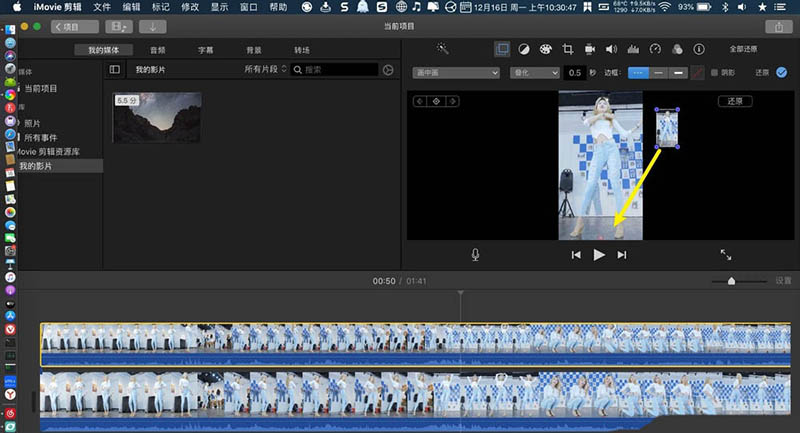Open the volume speaker settings icon
800x433 pixels.
tap(611, 49)
